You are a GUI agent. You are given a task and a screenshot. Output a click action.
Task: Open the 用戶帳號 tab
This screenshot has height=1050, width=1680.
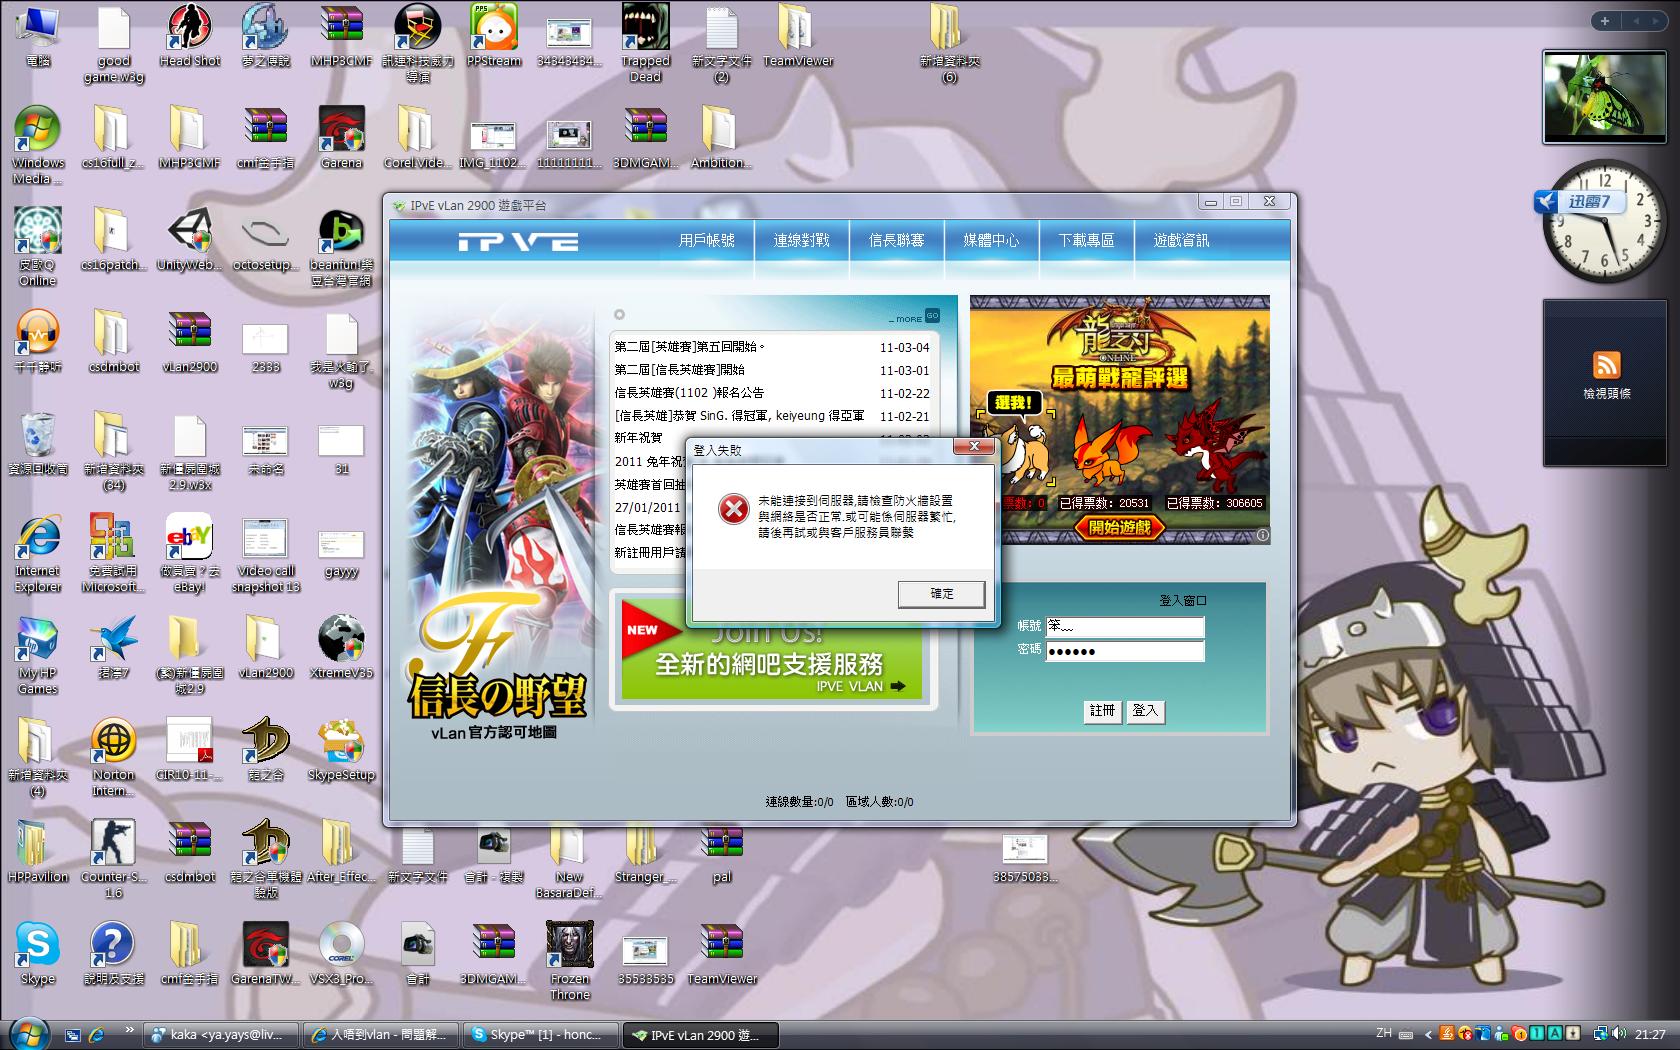coord(706,241)
